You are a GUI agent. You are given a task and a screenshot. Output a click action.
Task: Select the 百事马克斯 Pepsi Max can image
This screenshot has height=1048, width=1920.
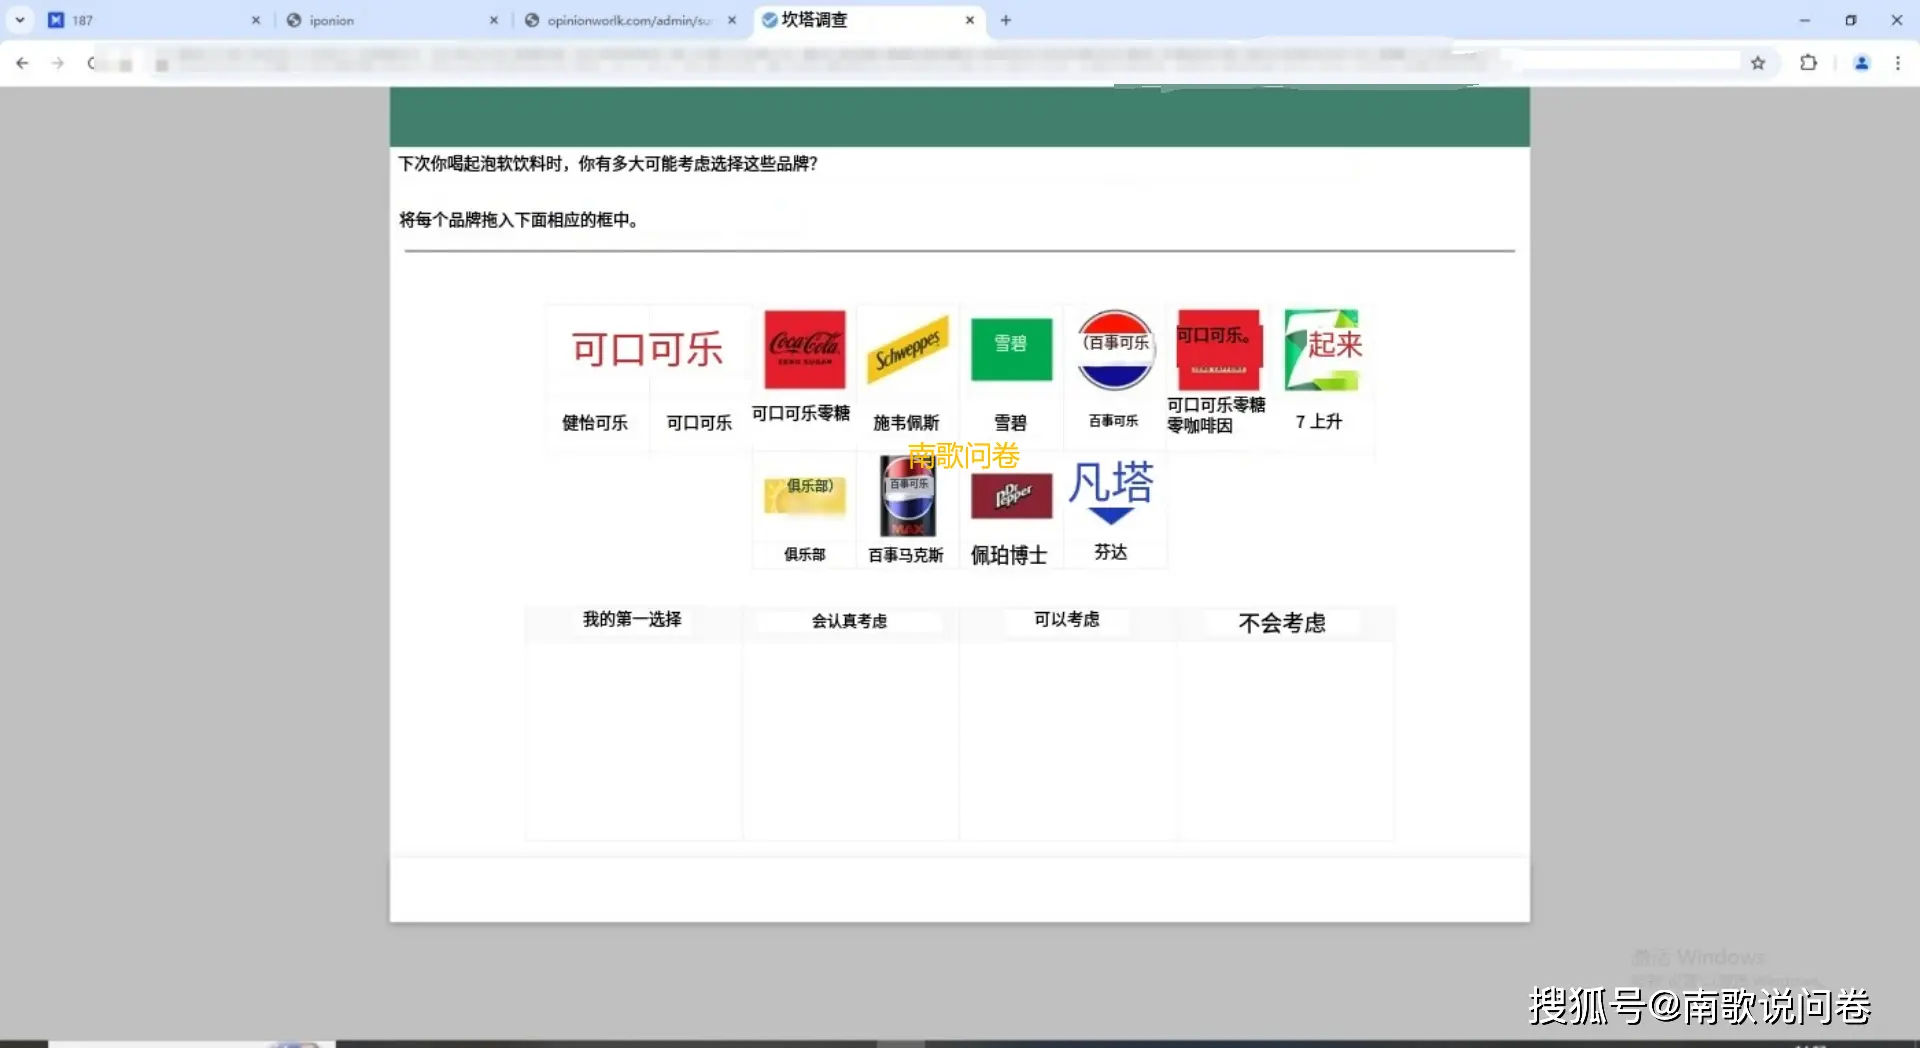[905, 495]
